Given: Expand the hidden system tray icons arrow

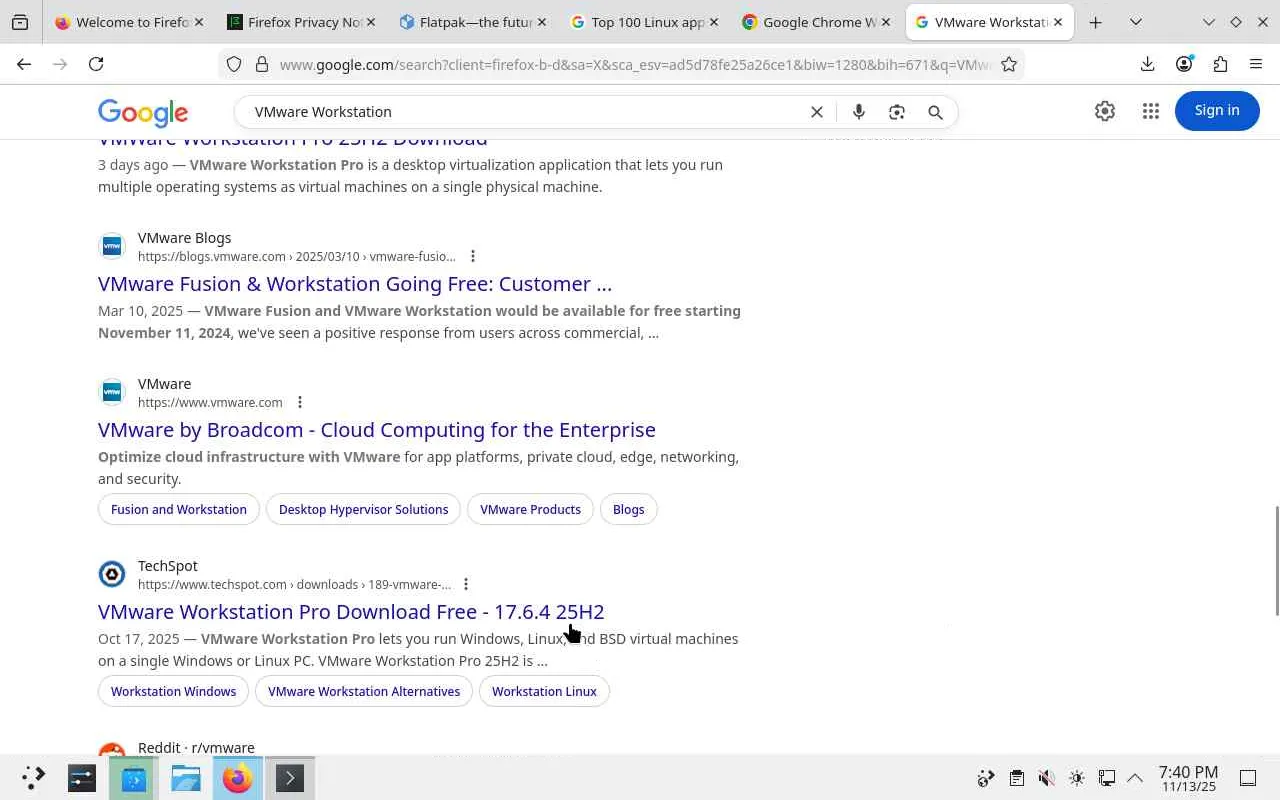Looking at the screenshot, I should pyautogui.click(x=1135, y=778).
